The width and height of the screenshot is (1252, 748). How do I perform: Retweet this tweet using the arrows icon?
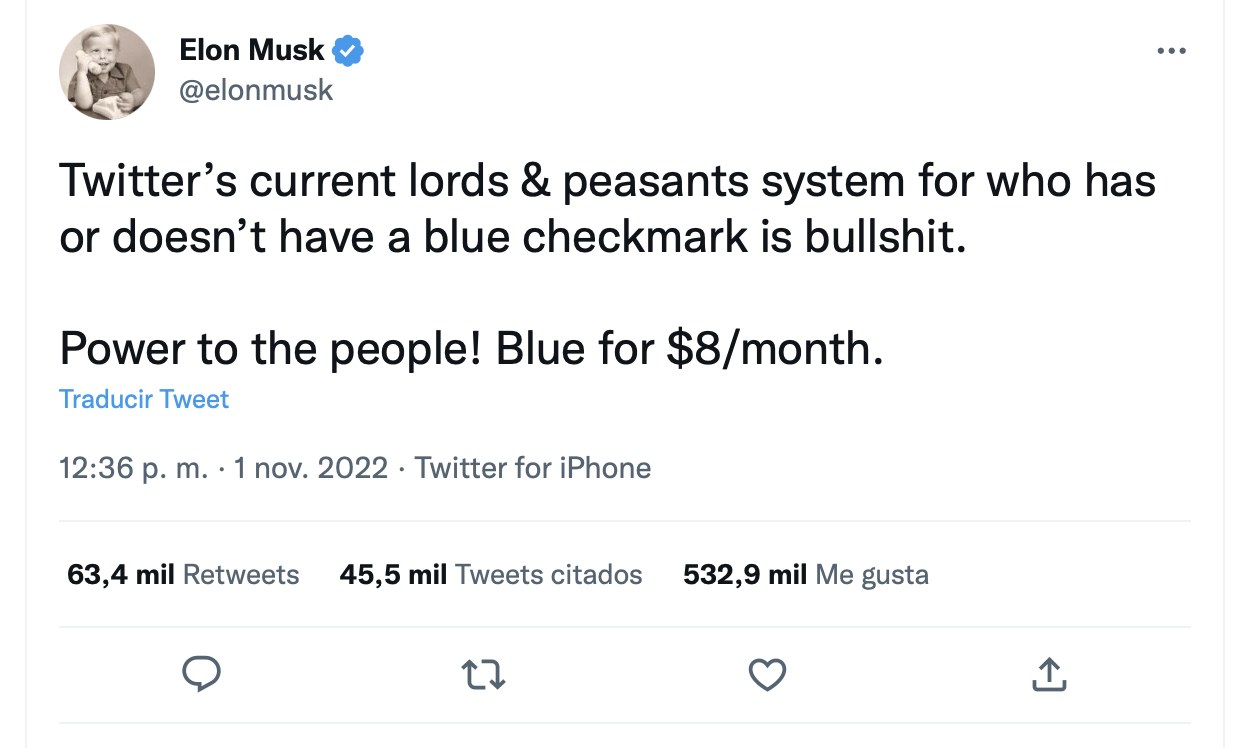485,675
